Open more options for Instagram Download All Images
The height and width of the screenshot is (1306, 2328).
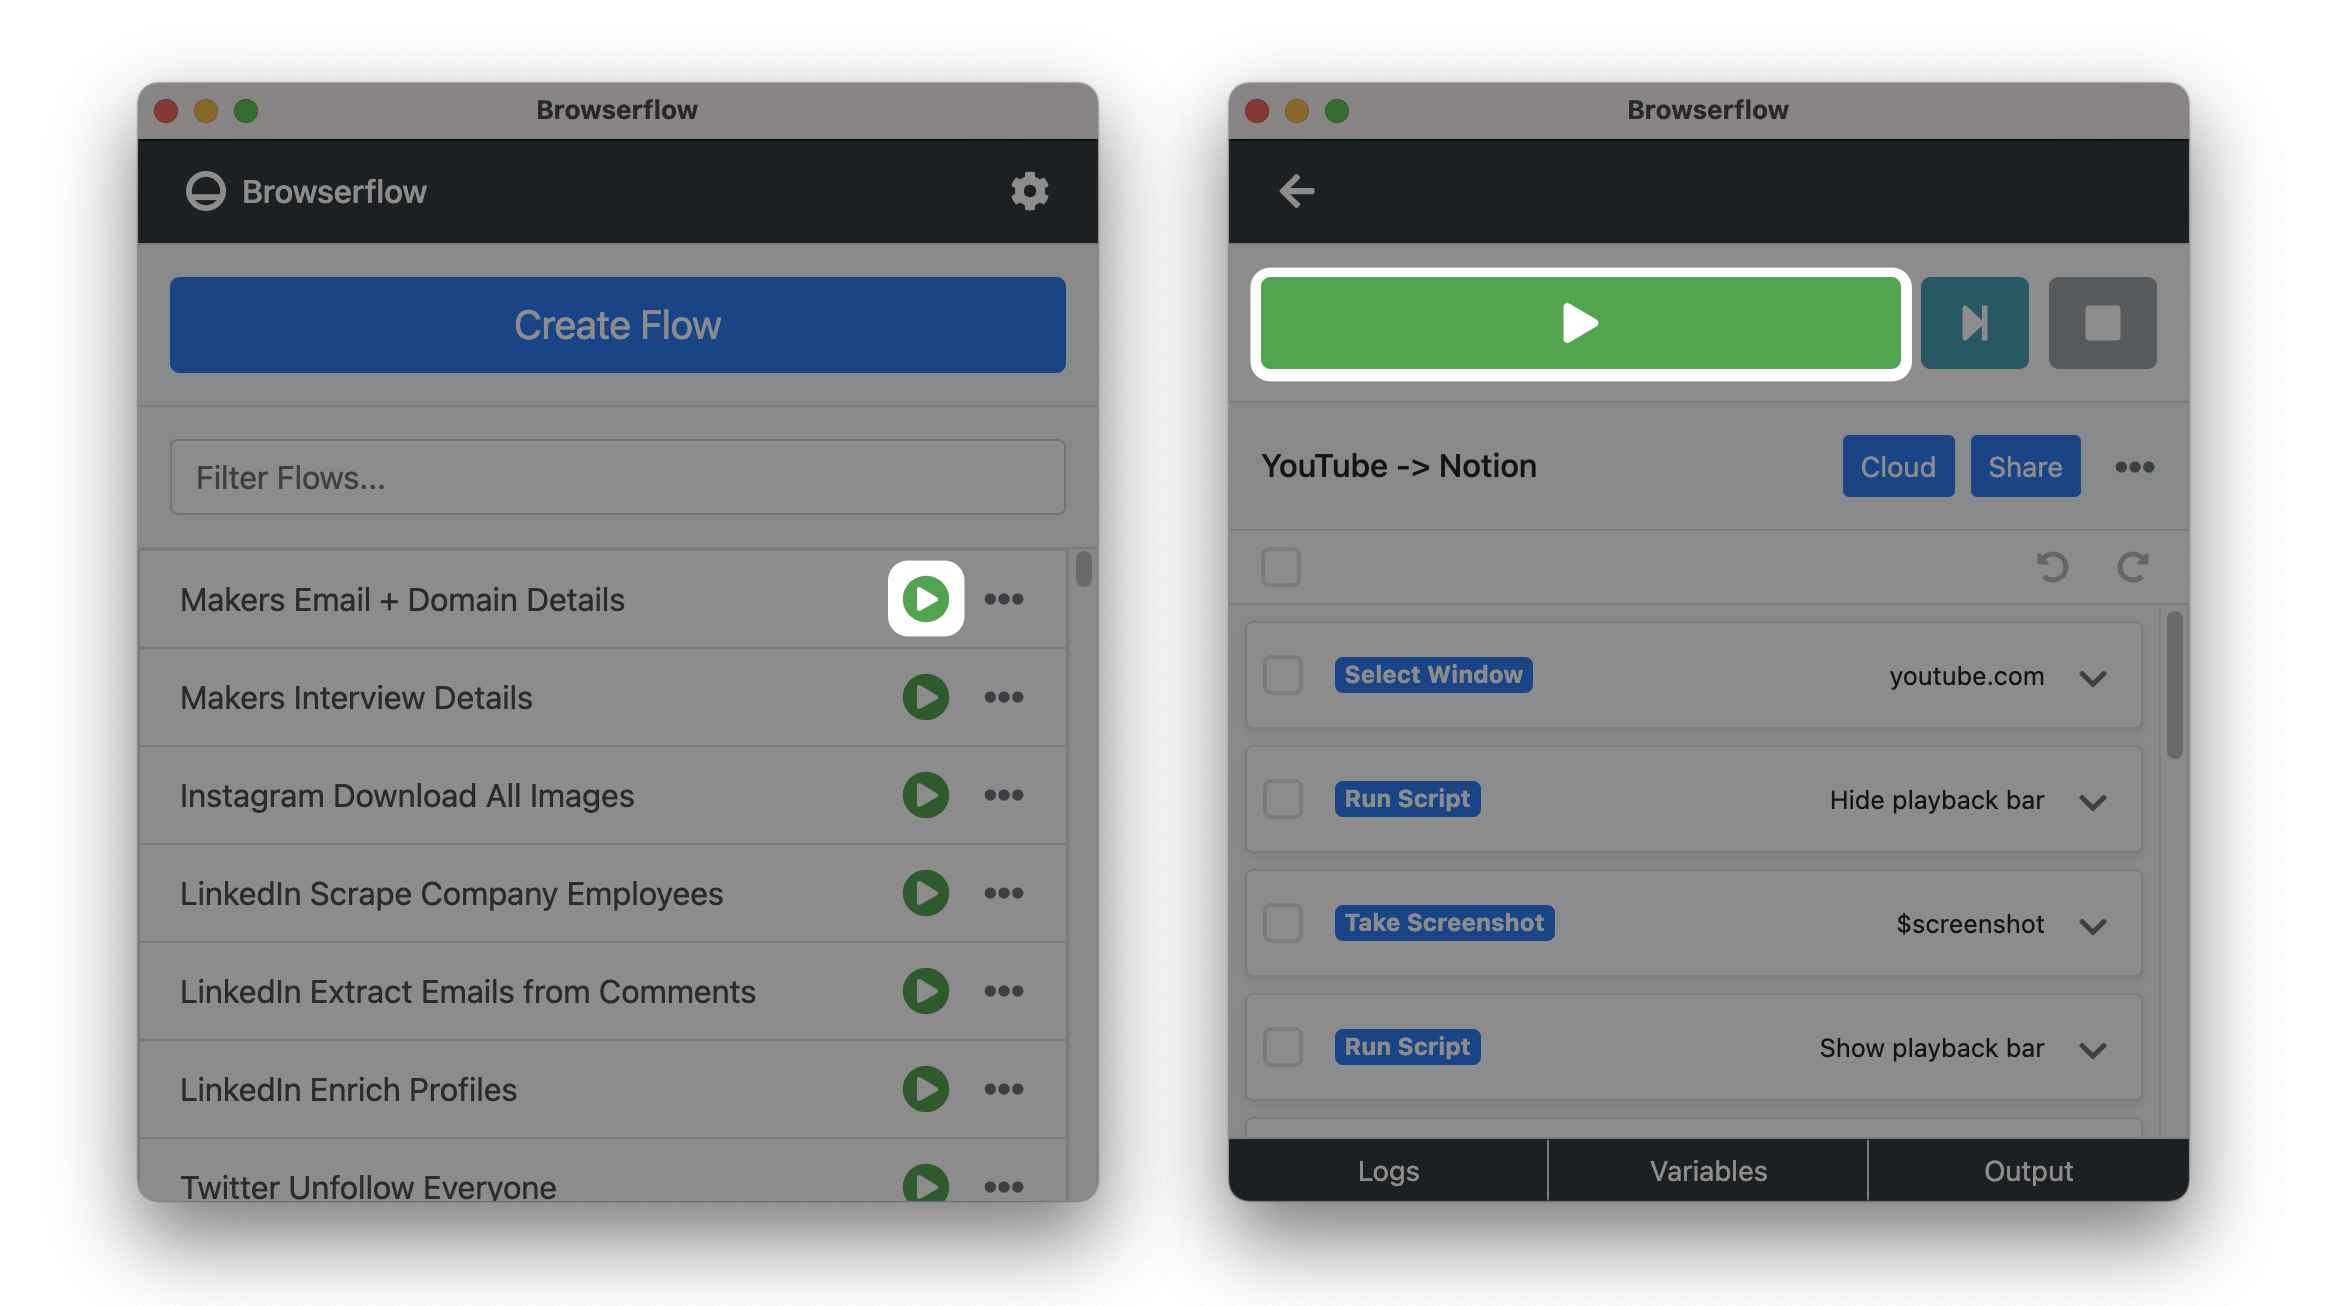pos(1004,795)
